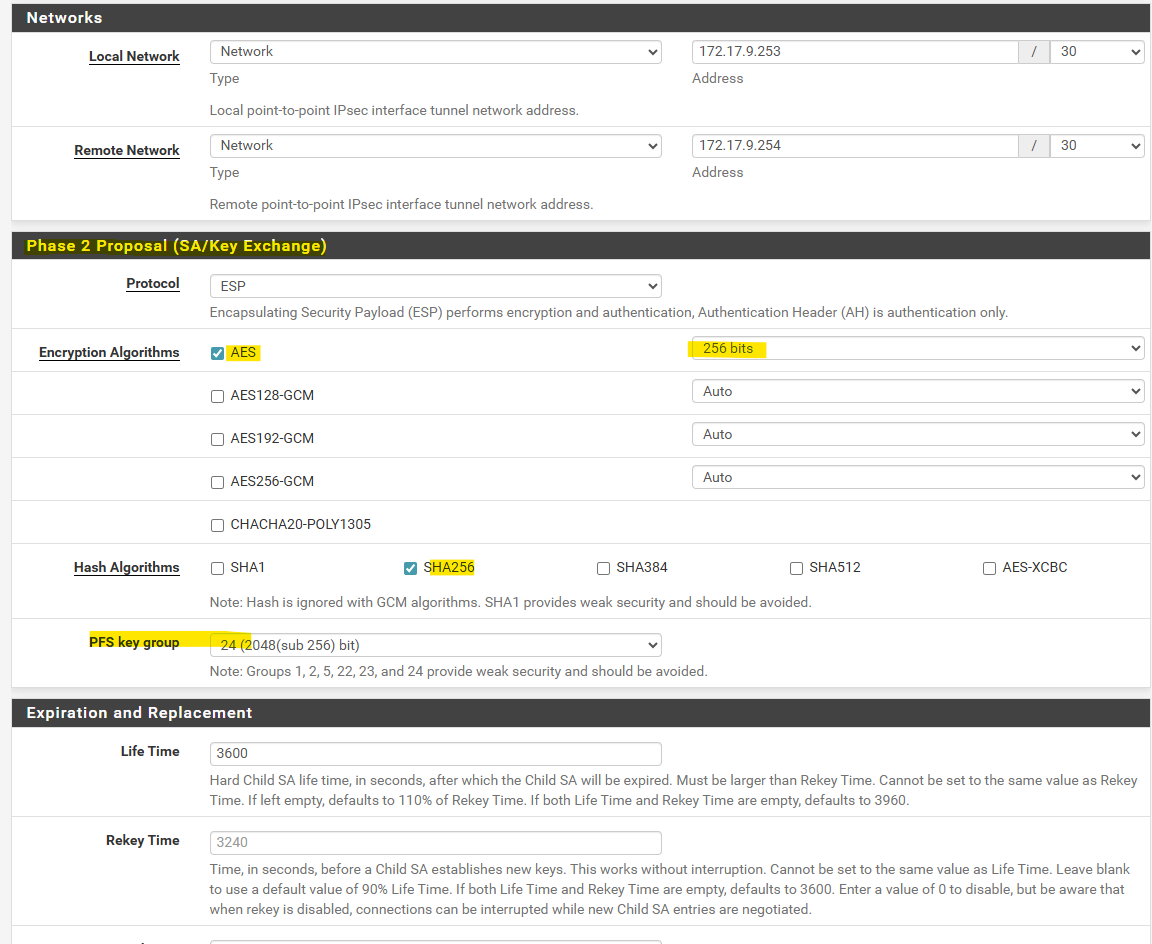Uncheck the AES encryption checkbox
Image resolution: width=1152 pixels, height=944 pixels.
click(217, 353)
